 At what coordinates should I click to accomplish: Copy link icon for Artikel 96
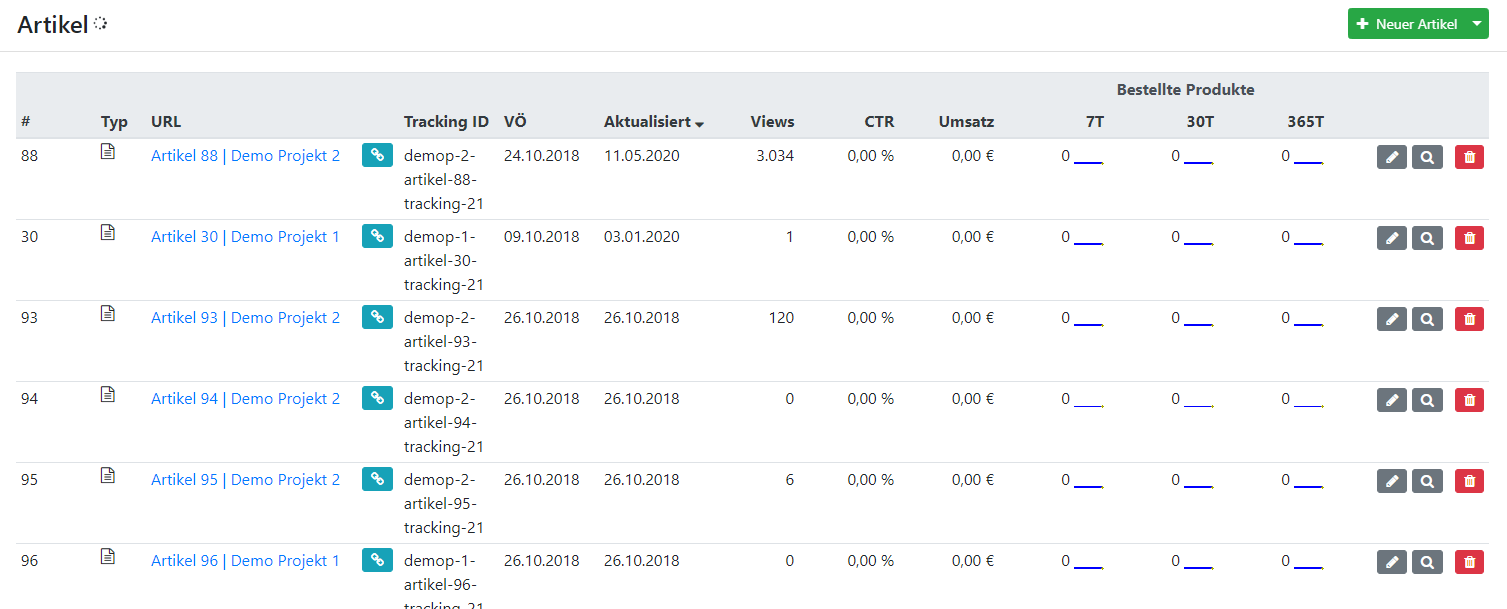coord(377,560)
